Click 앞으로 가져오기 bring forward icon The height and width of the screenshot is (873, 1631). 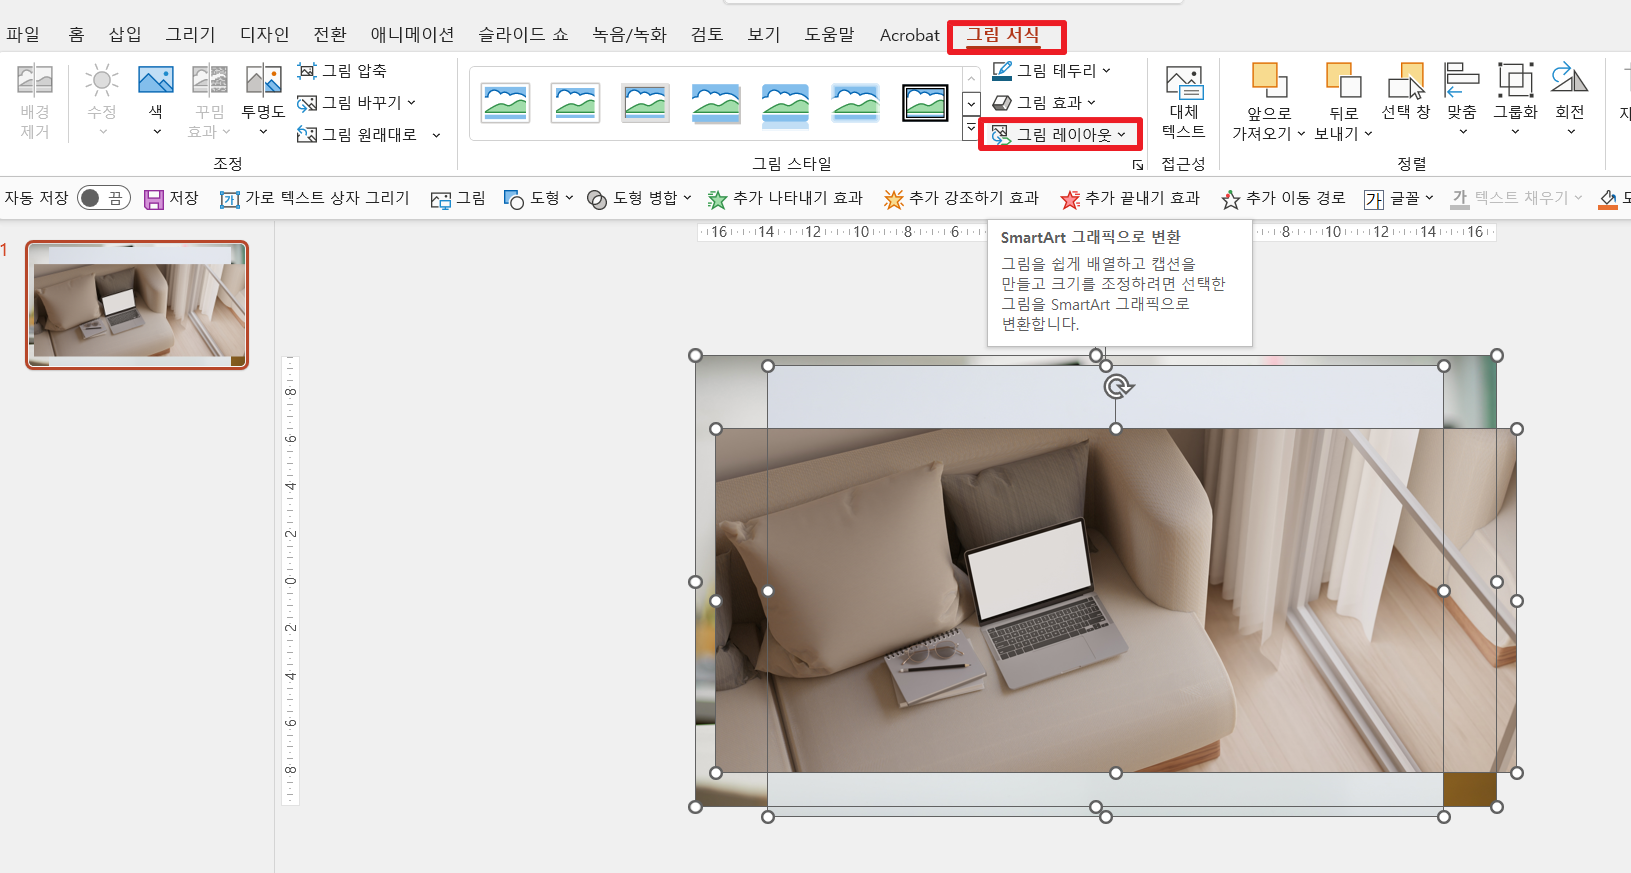(x=1269, y=81)
